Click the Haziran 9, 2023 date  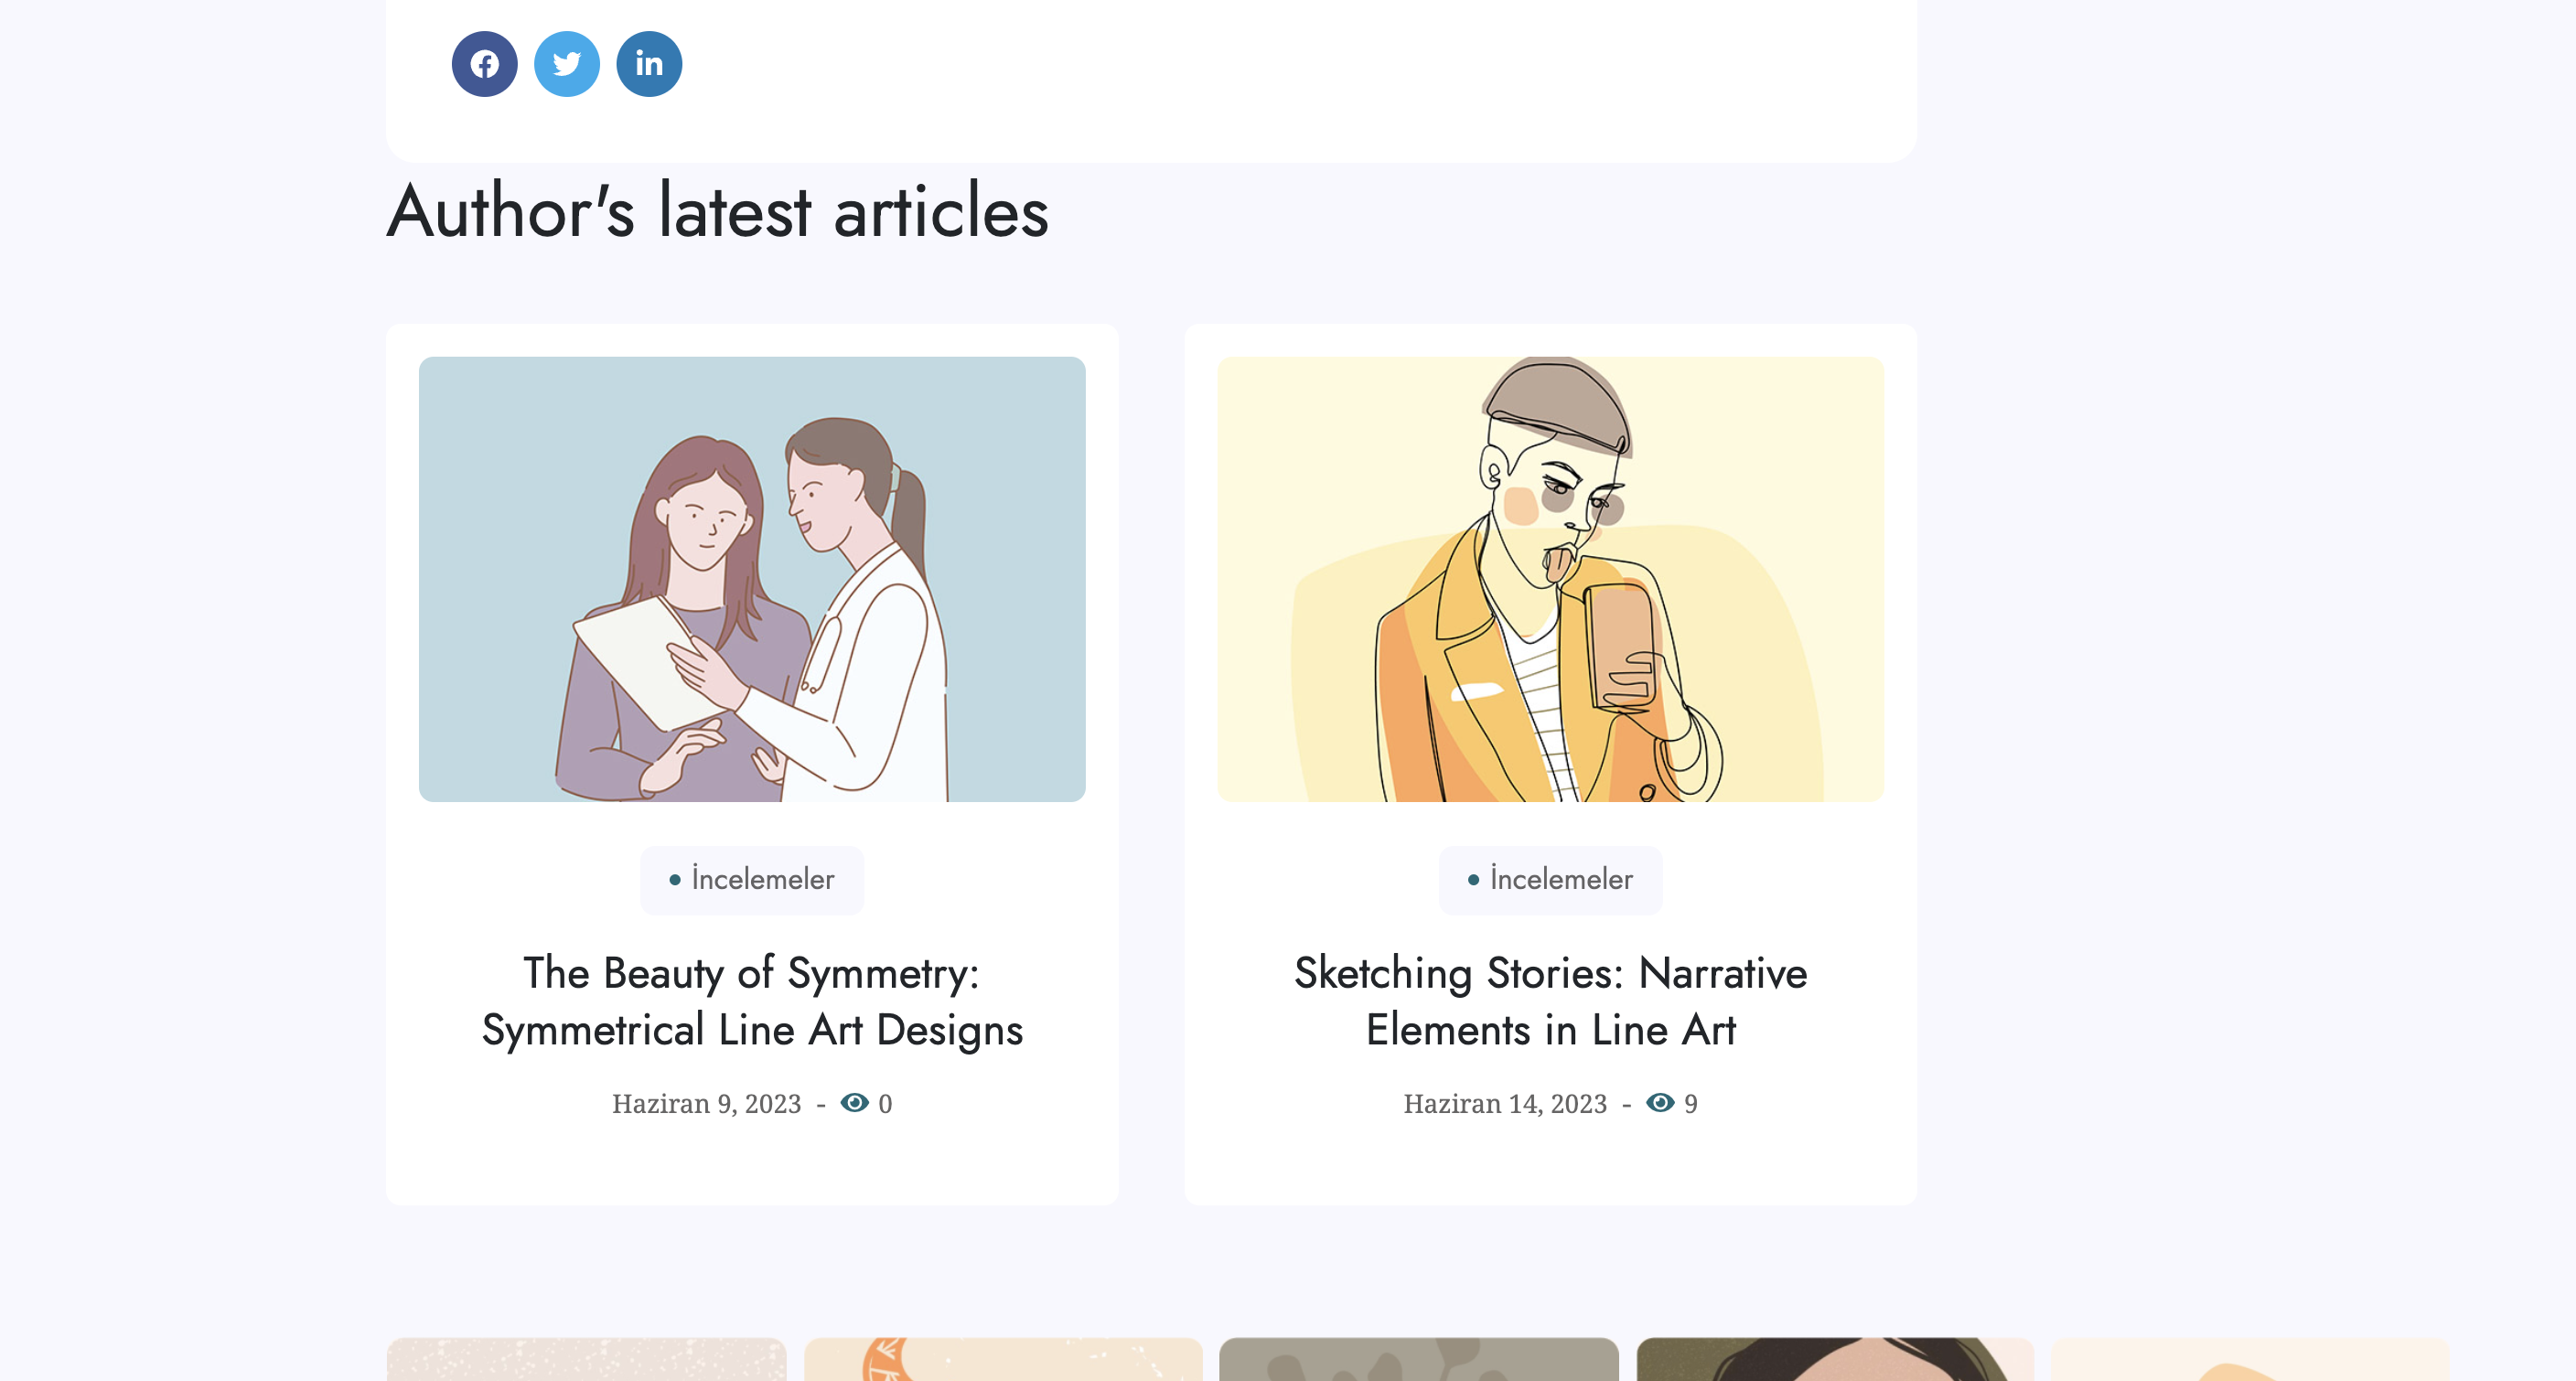point(706,1103)
